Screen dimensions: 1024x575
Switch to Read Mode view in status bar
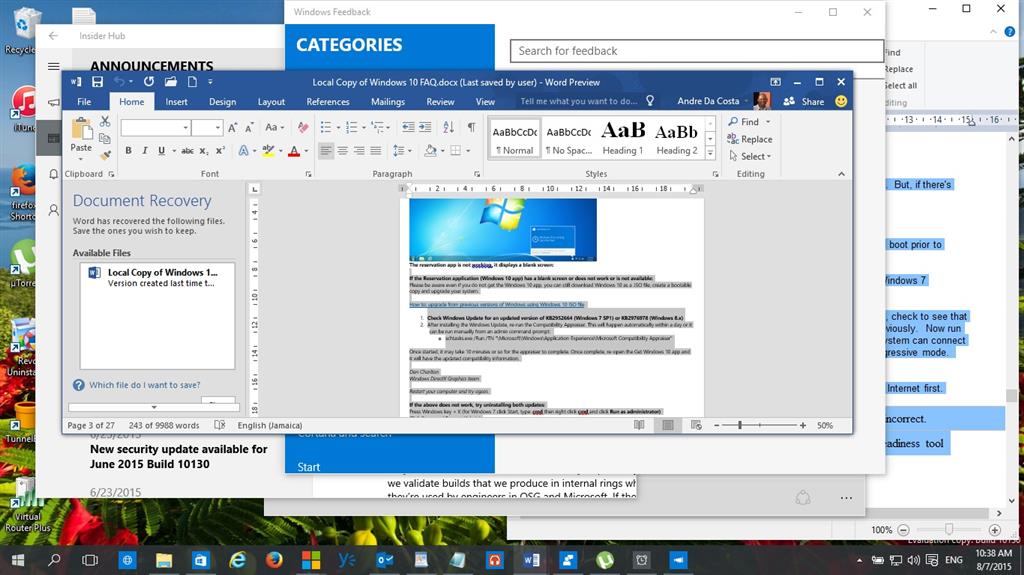pos(639,425)
